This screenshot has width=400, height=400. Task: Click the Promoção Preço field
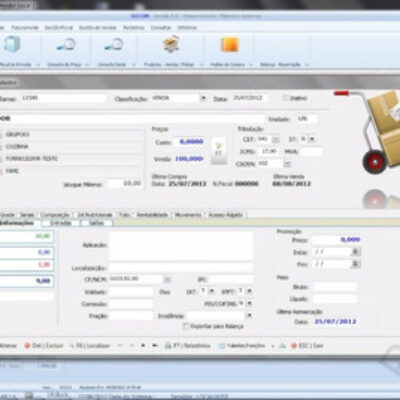pyautogui.click(x=337, y=240)
